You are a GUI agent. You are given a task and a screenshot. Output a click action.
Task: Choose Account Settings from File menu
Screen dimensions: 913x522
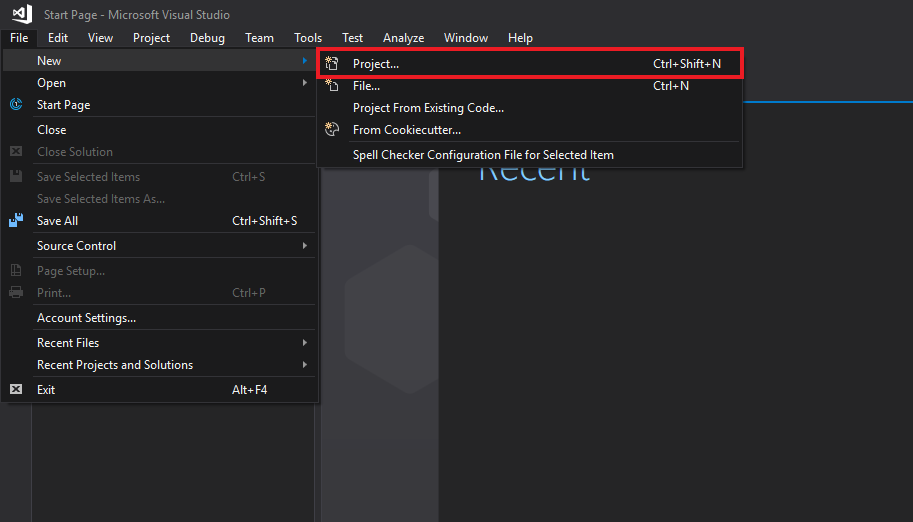tap(86, 318)
